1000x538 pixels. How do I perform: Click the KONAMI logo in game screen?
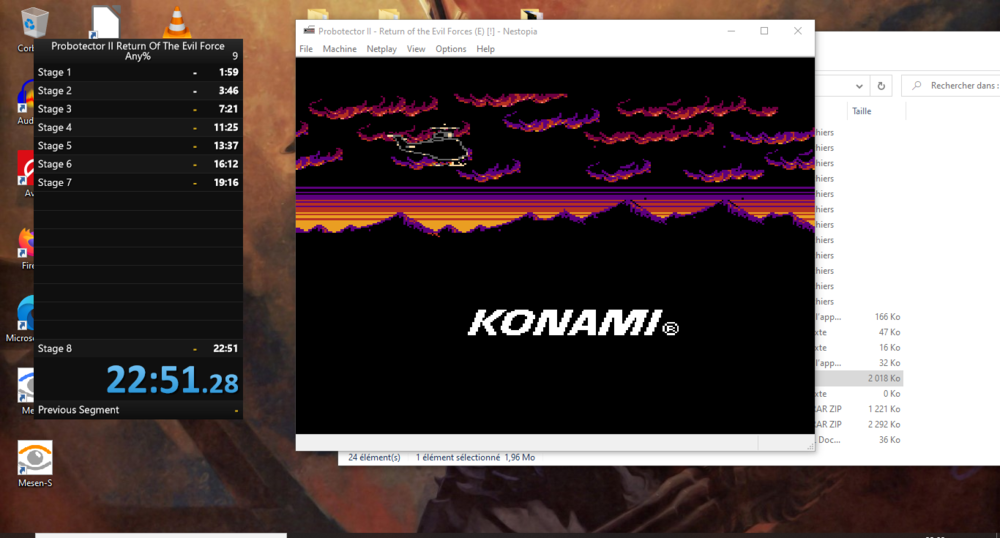[573, 323]
